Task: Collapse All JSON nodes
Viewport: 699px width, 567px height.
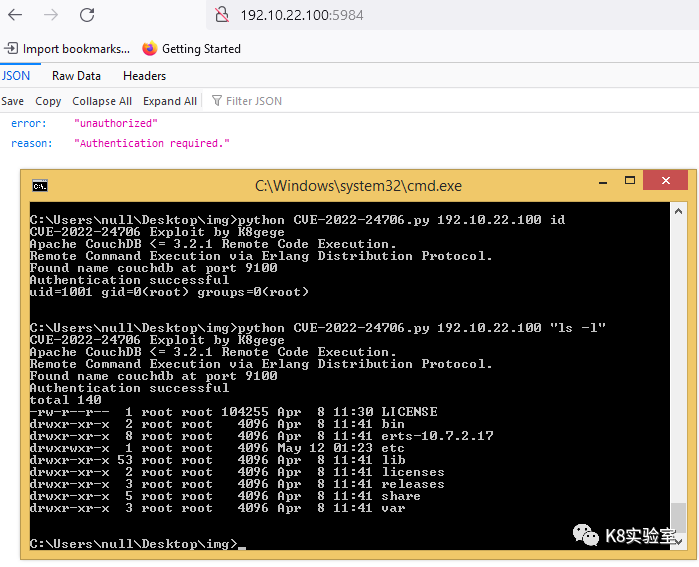Action: tap(102, 101)
